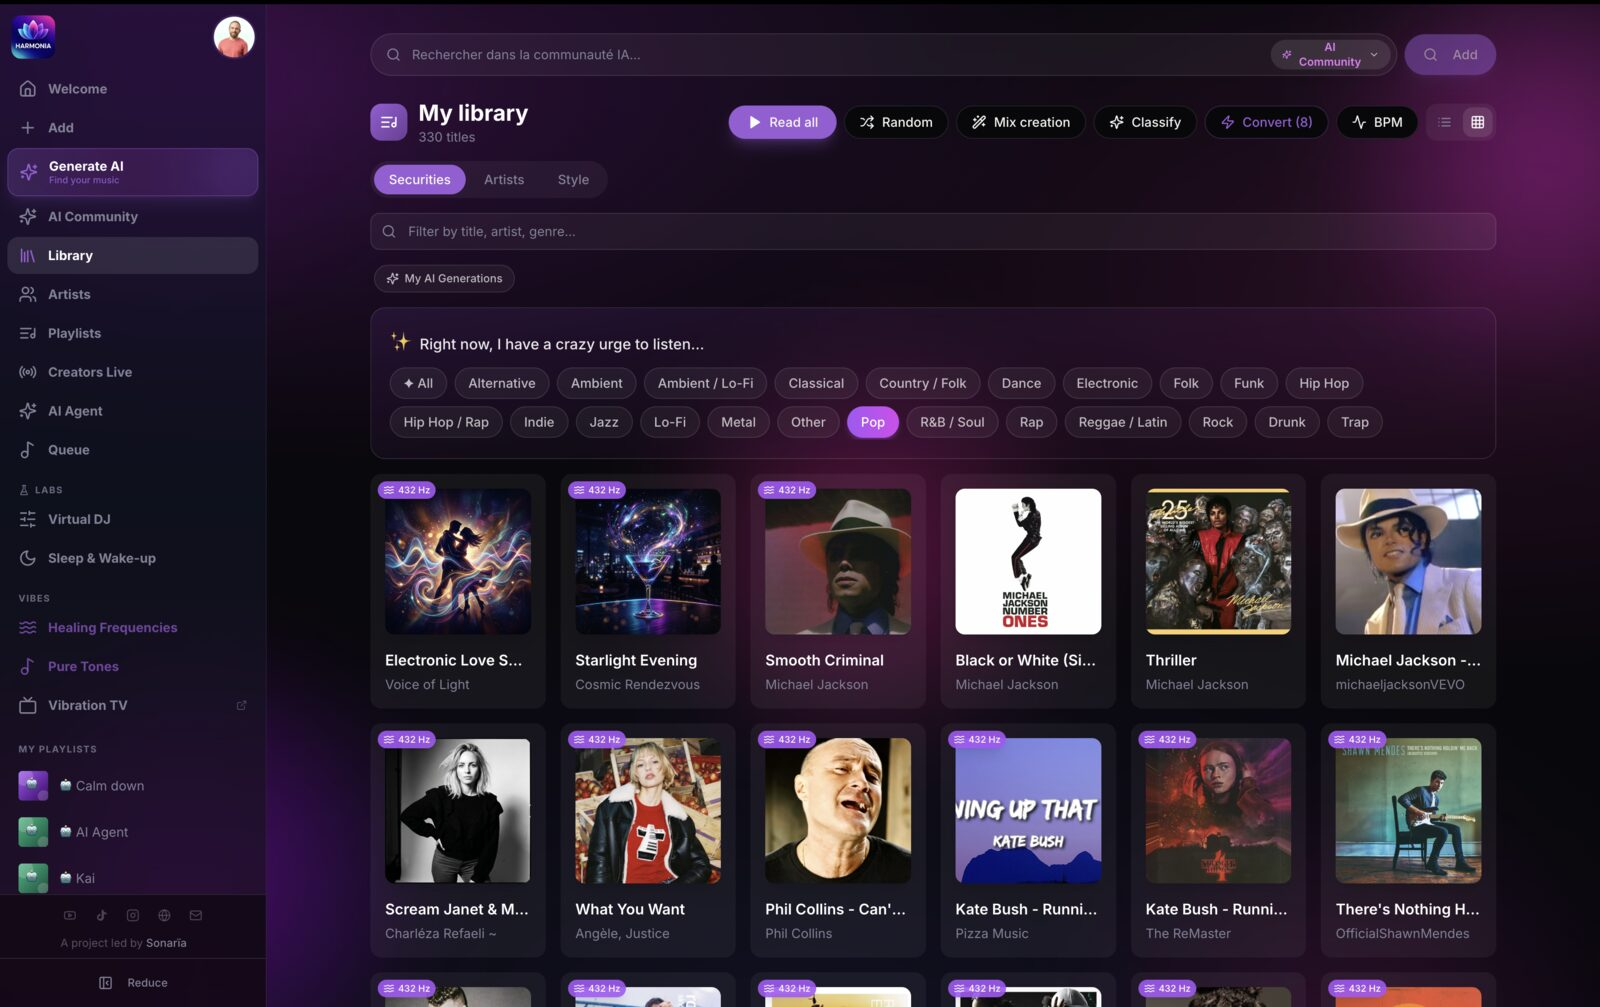Switch to the Style tab
The width and height of the screenshot is (1600, 1007).
pyautogui.click(x=573, y=180)
